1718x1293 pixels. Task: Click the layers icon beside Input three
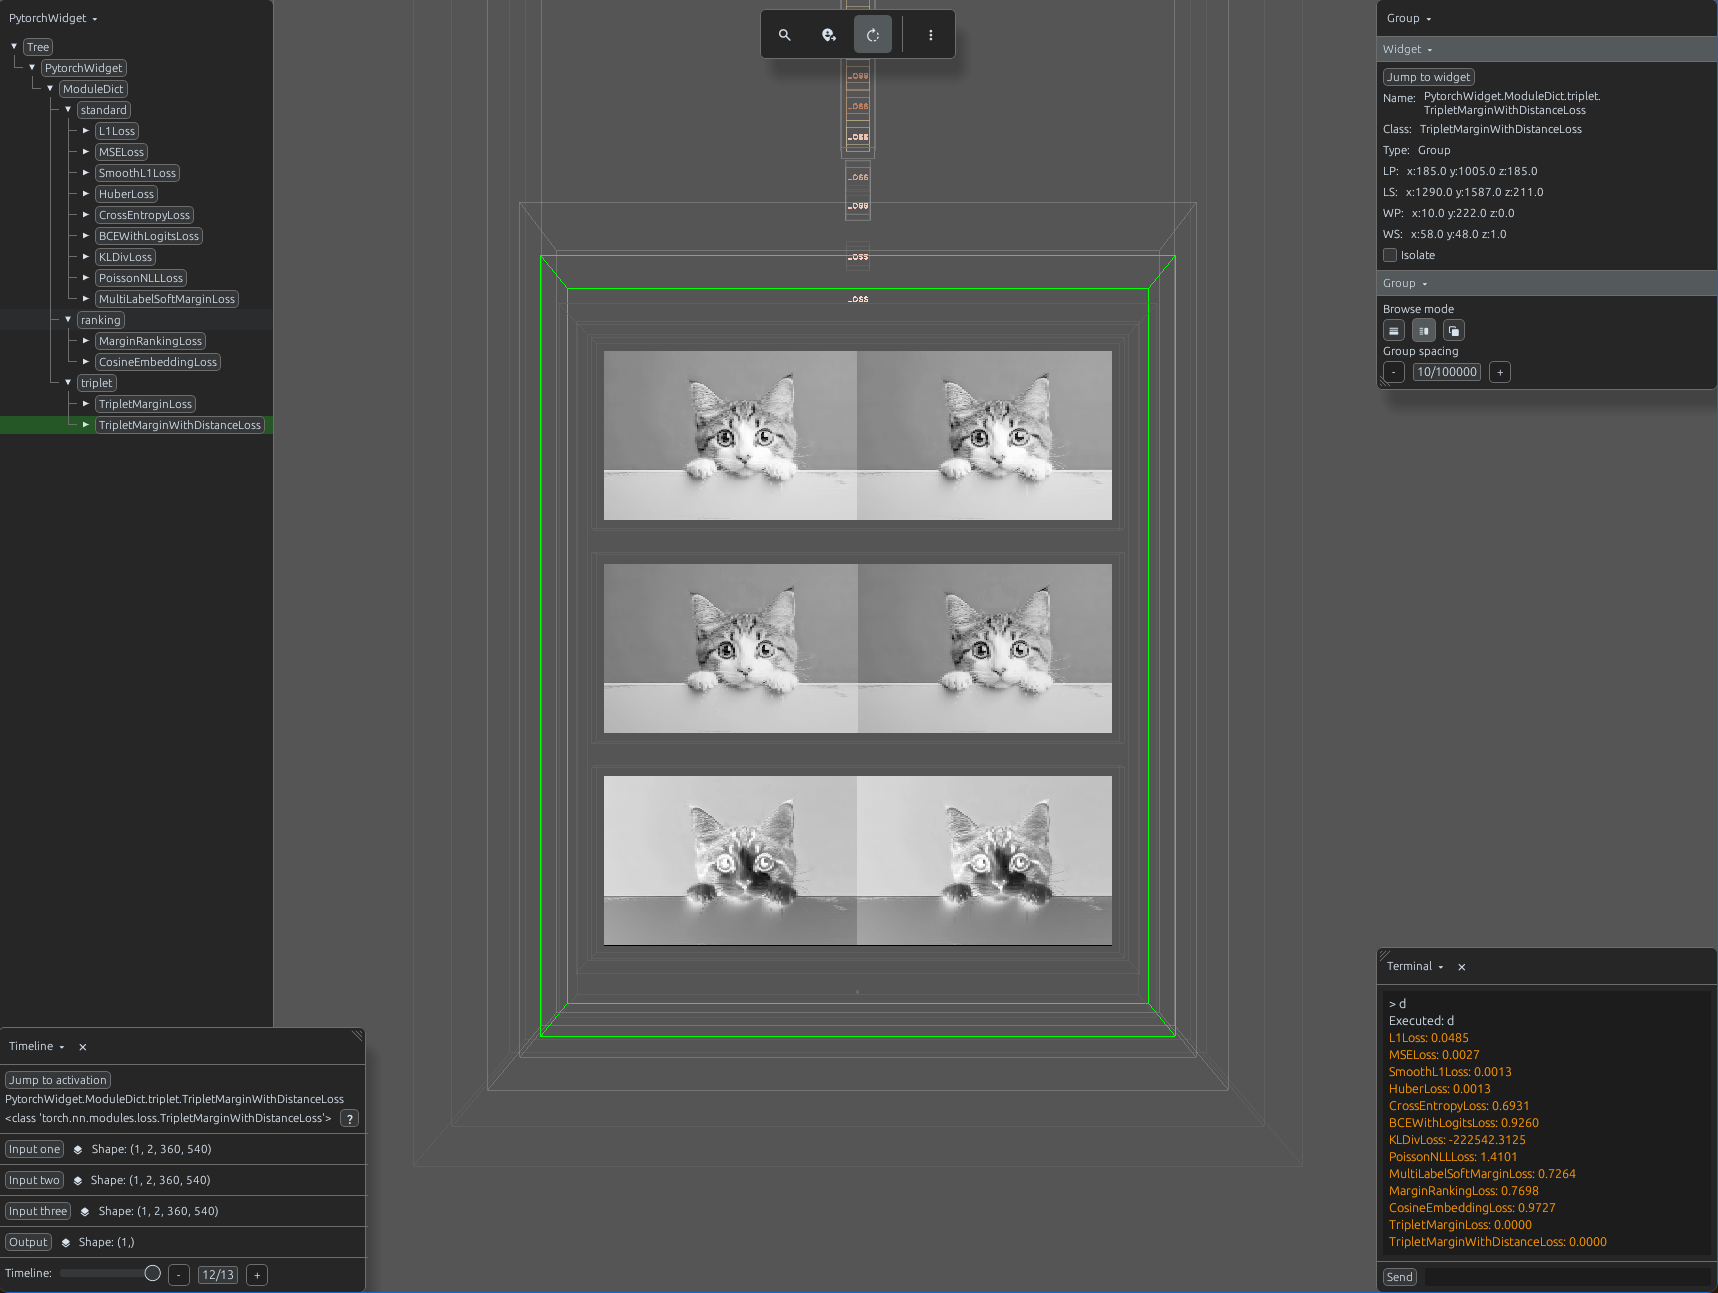[x=85, y=1212]
